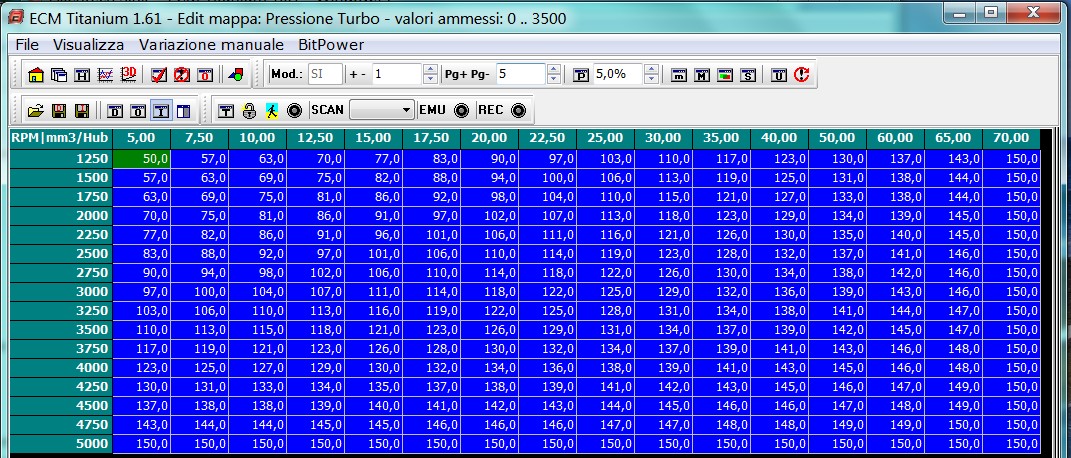Viewport: 1071px width, 458px height.
Task: Open the File menu
Action: 28,45
